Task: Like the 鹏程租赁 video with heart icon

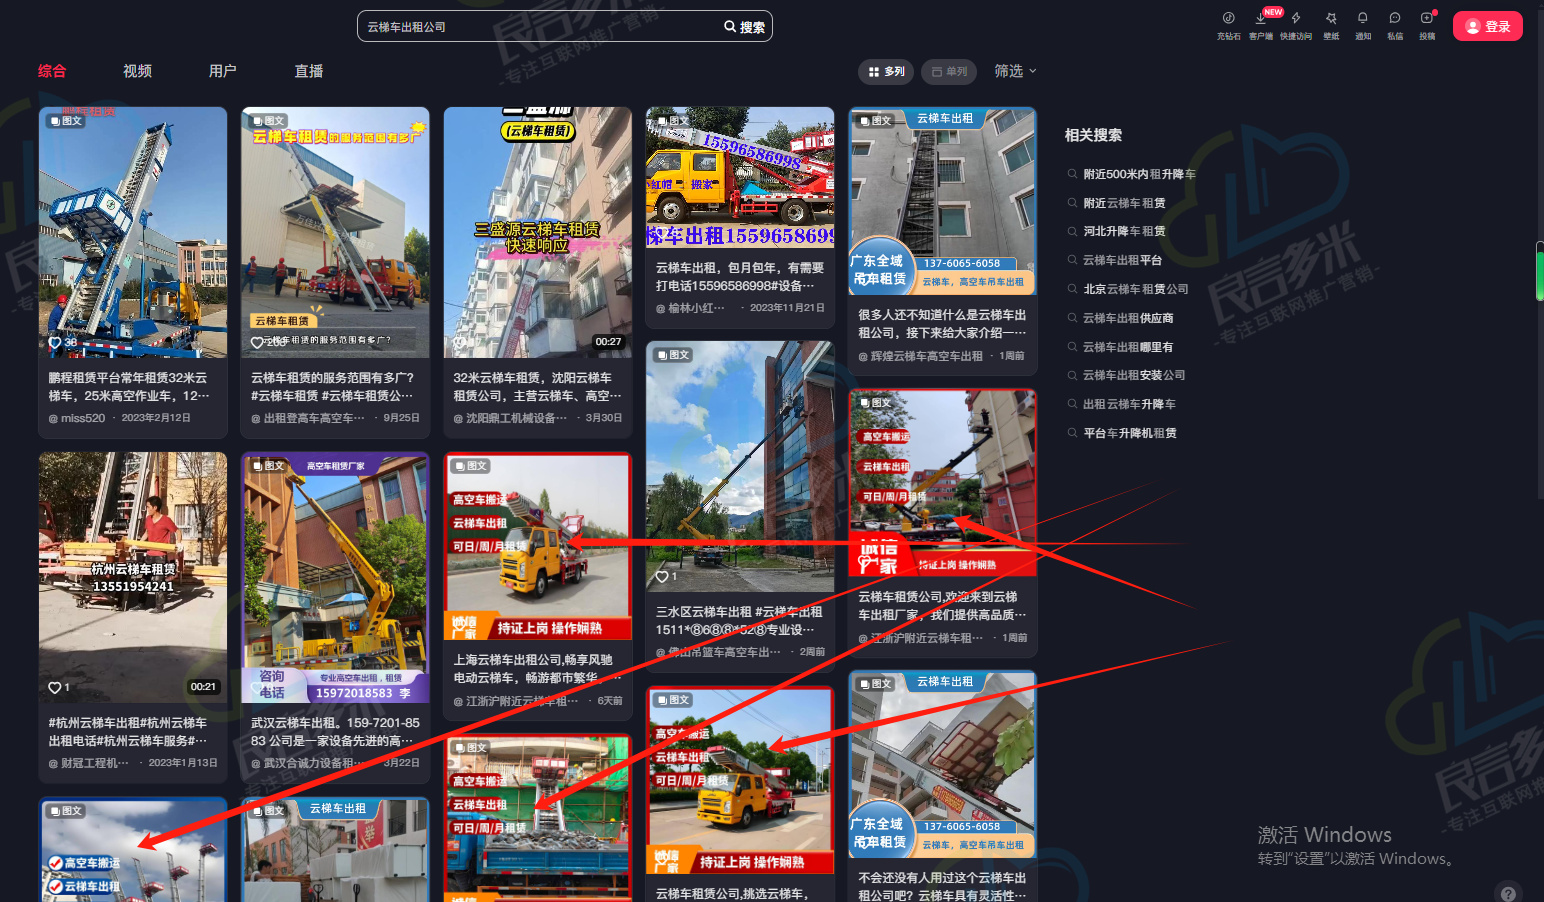Action: [x=56, y=342]
